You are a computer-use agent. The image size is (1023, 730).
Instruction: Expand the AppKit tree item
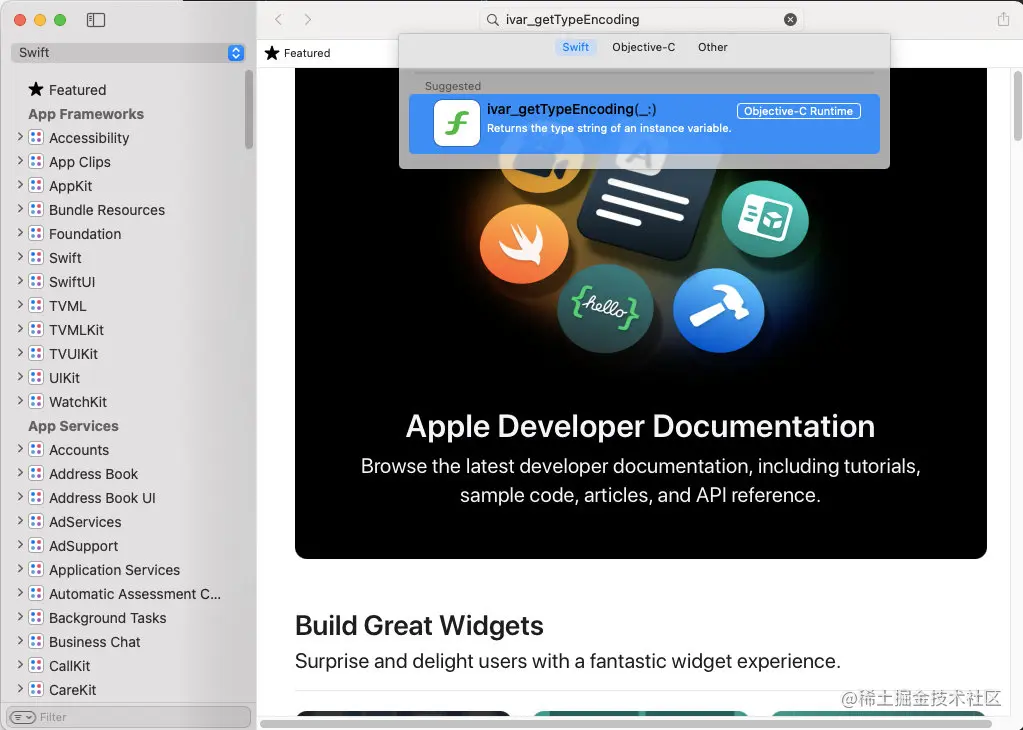pos(20,185)
